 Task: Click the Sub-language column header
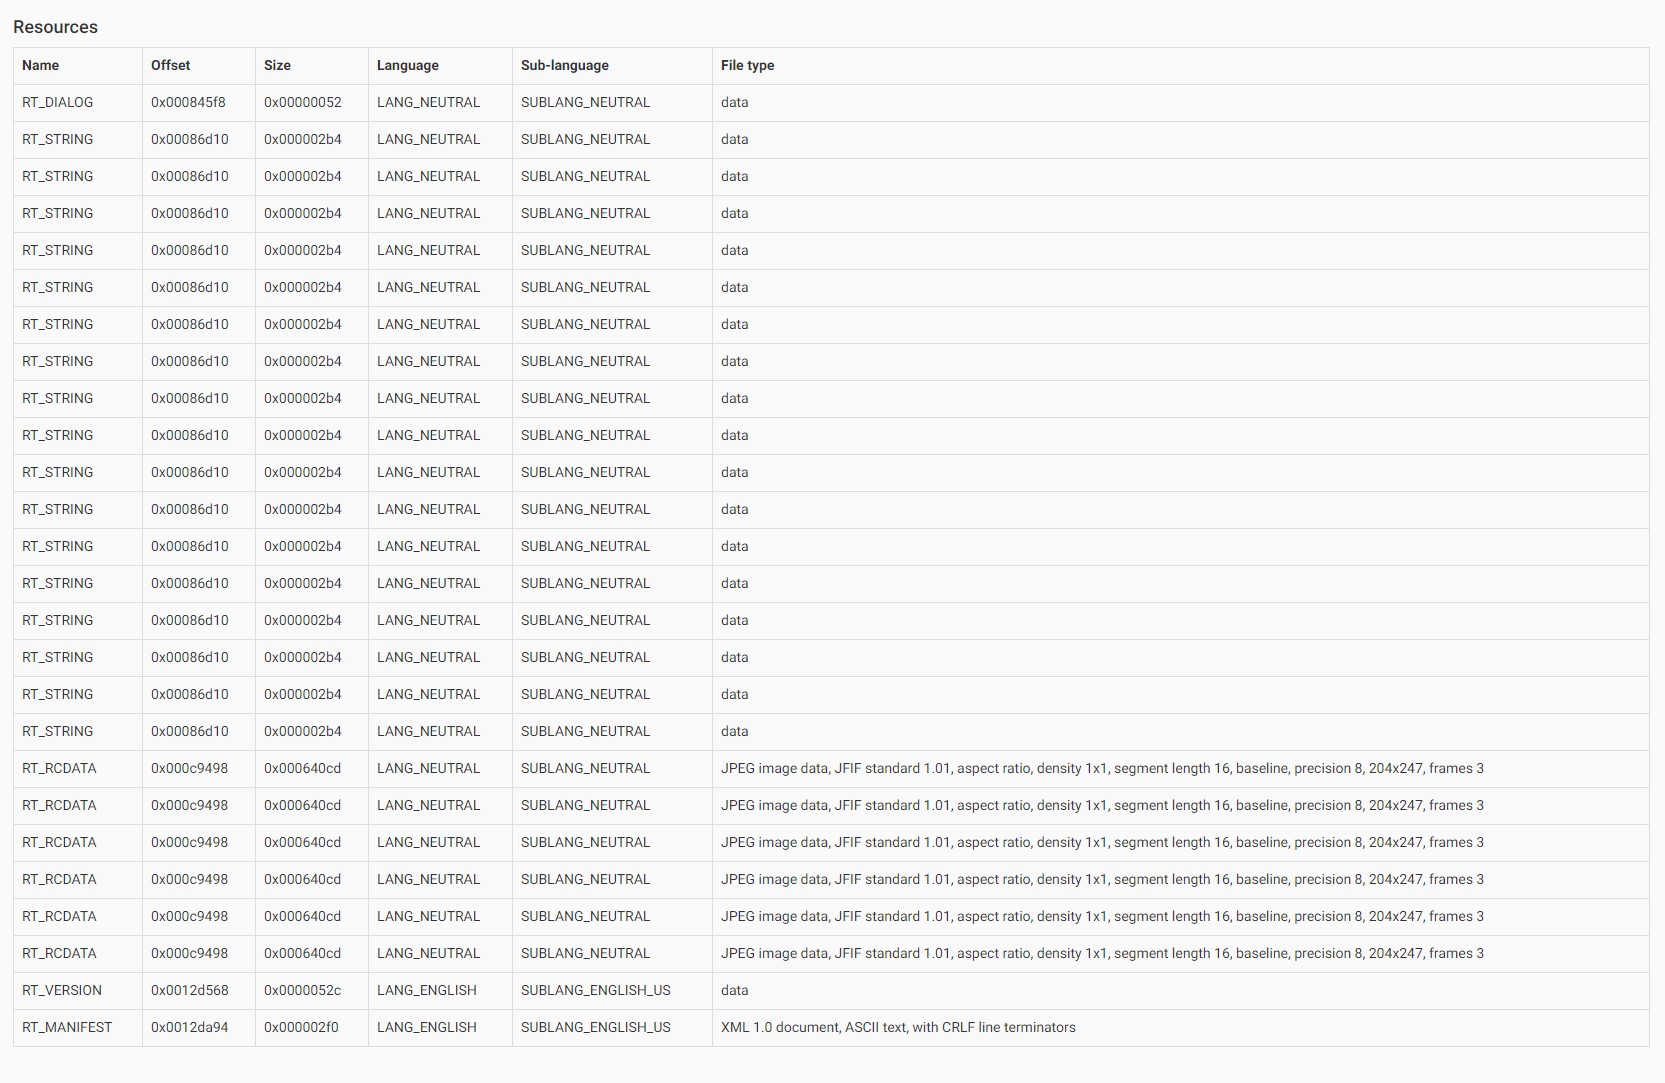tap(564, 65)
